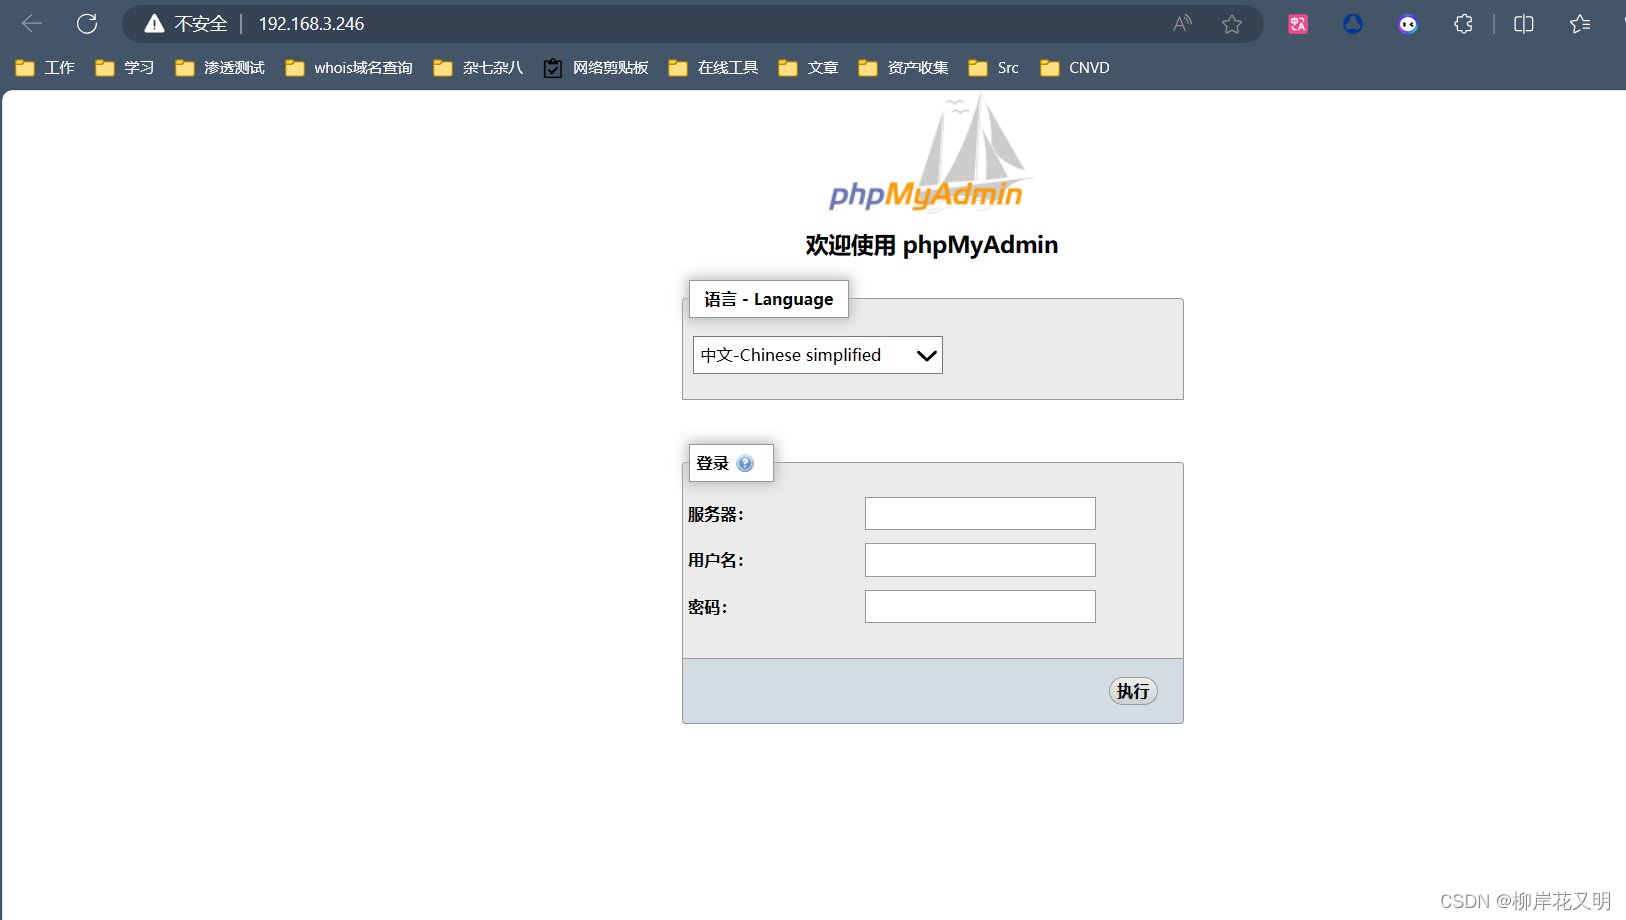Open the whois域名查询 bookmark folder

click(x=349, y=68)
